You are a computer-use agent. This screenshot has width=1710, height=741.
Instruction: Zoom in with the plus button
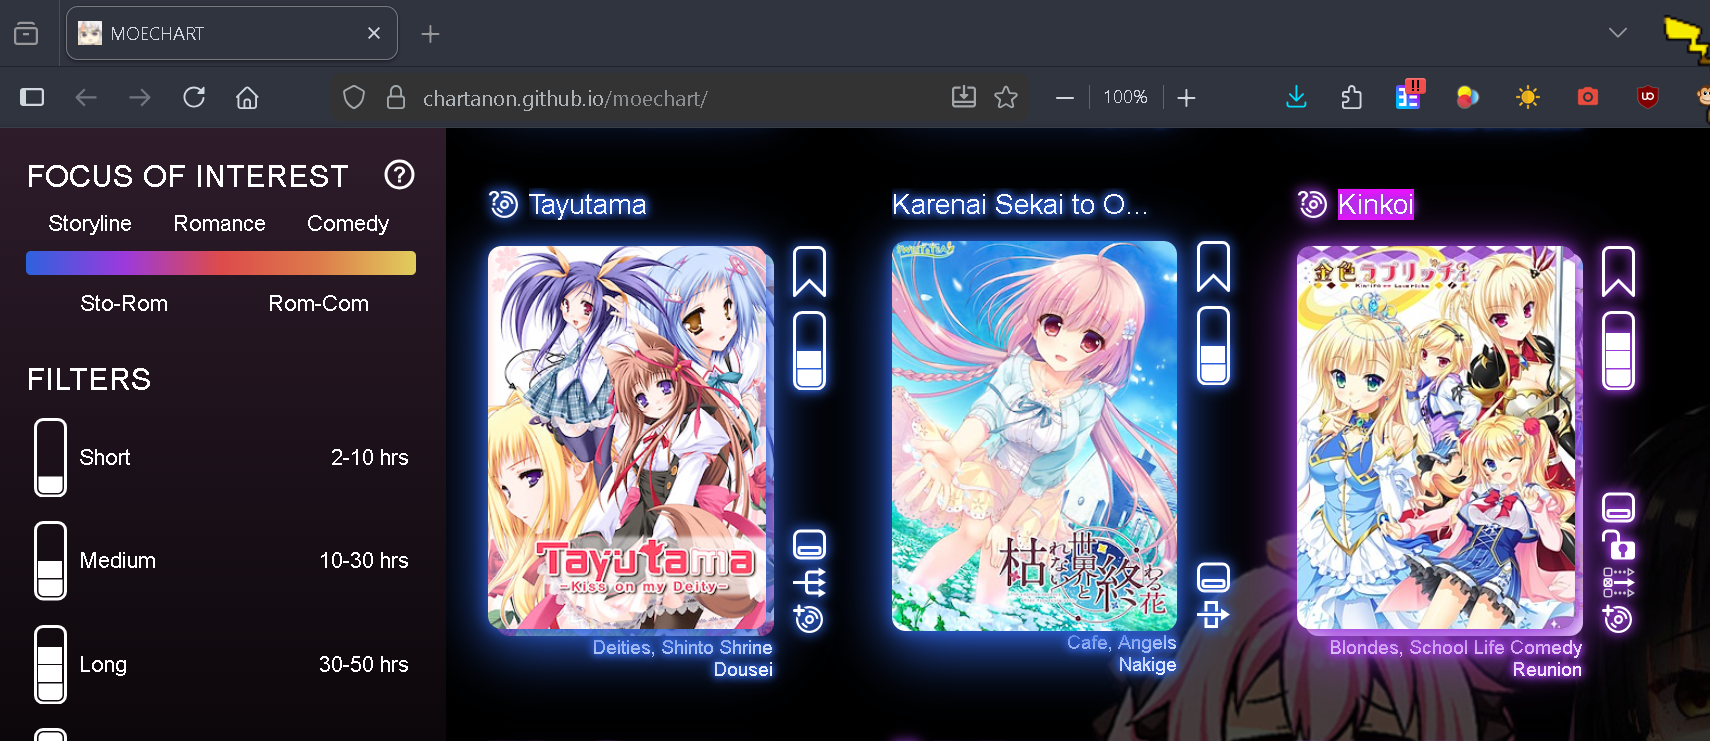click(1186, 97)
